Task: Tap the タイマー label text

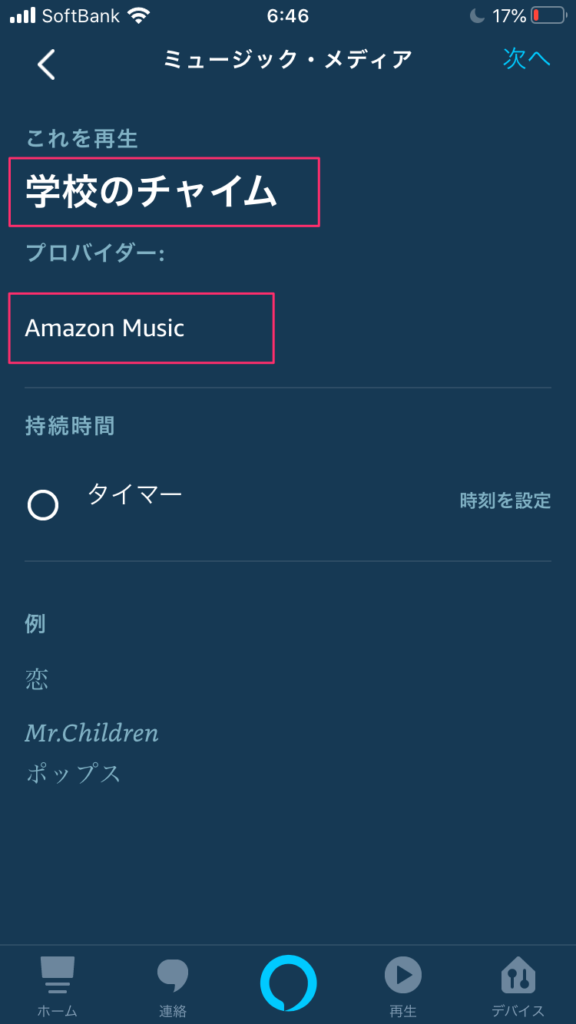Action: pyautogui.click(x=135, y=493)
